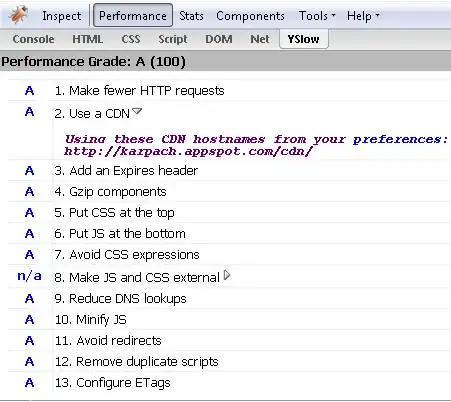
Task: Switch to the Script tab
Action: pos(173,39)
